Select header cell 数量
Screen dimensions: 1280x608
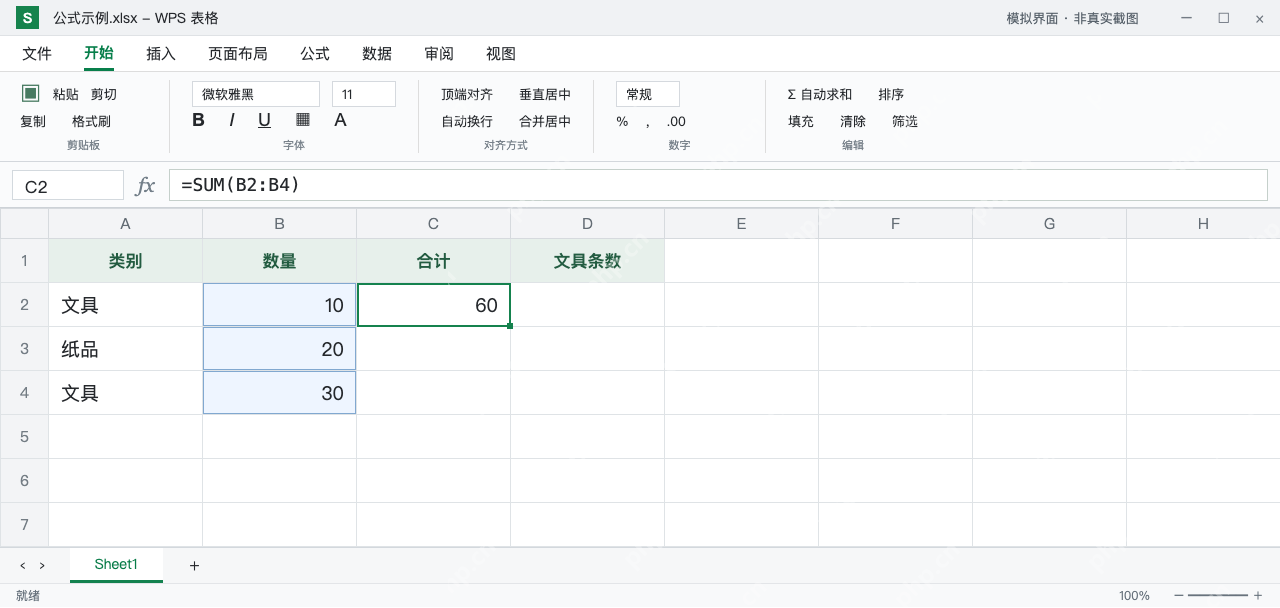coord(280,261)
